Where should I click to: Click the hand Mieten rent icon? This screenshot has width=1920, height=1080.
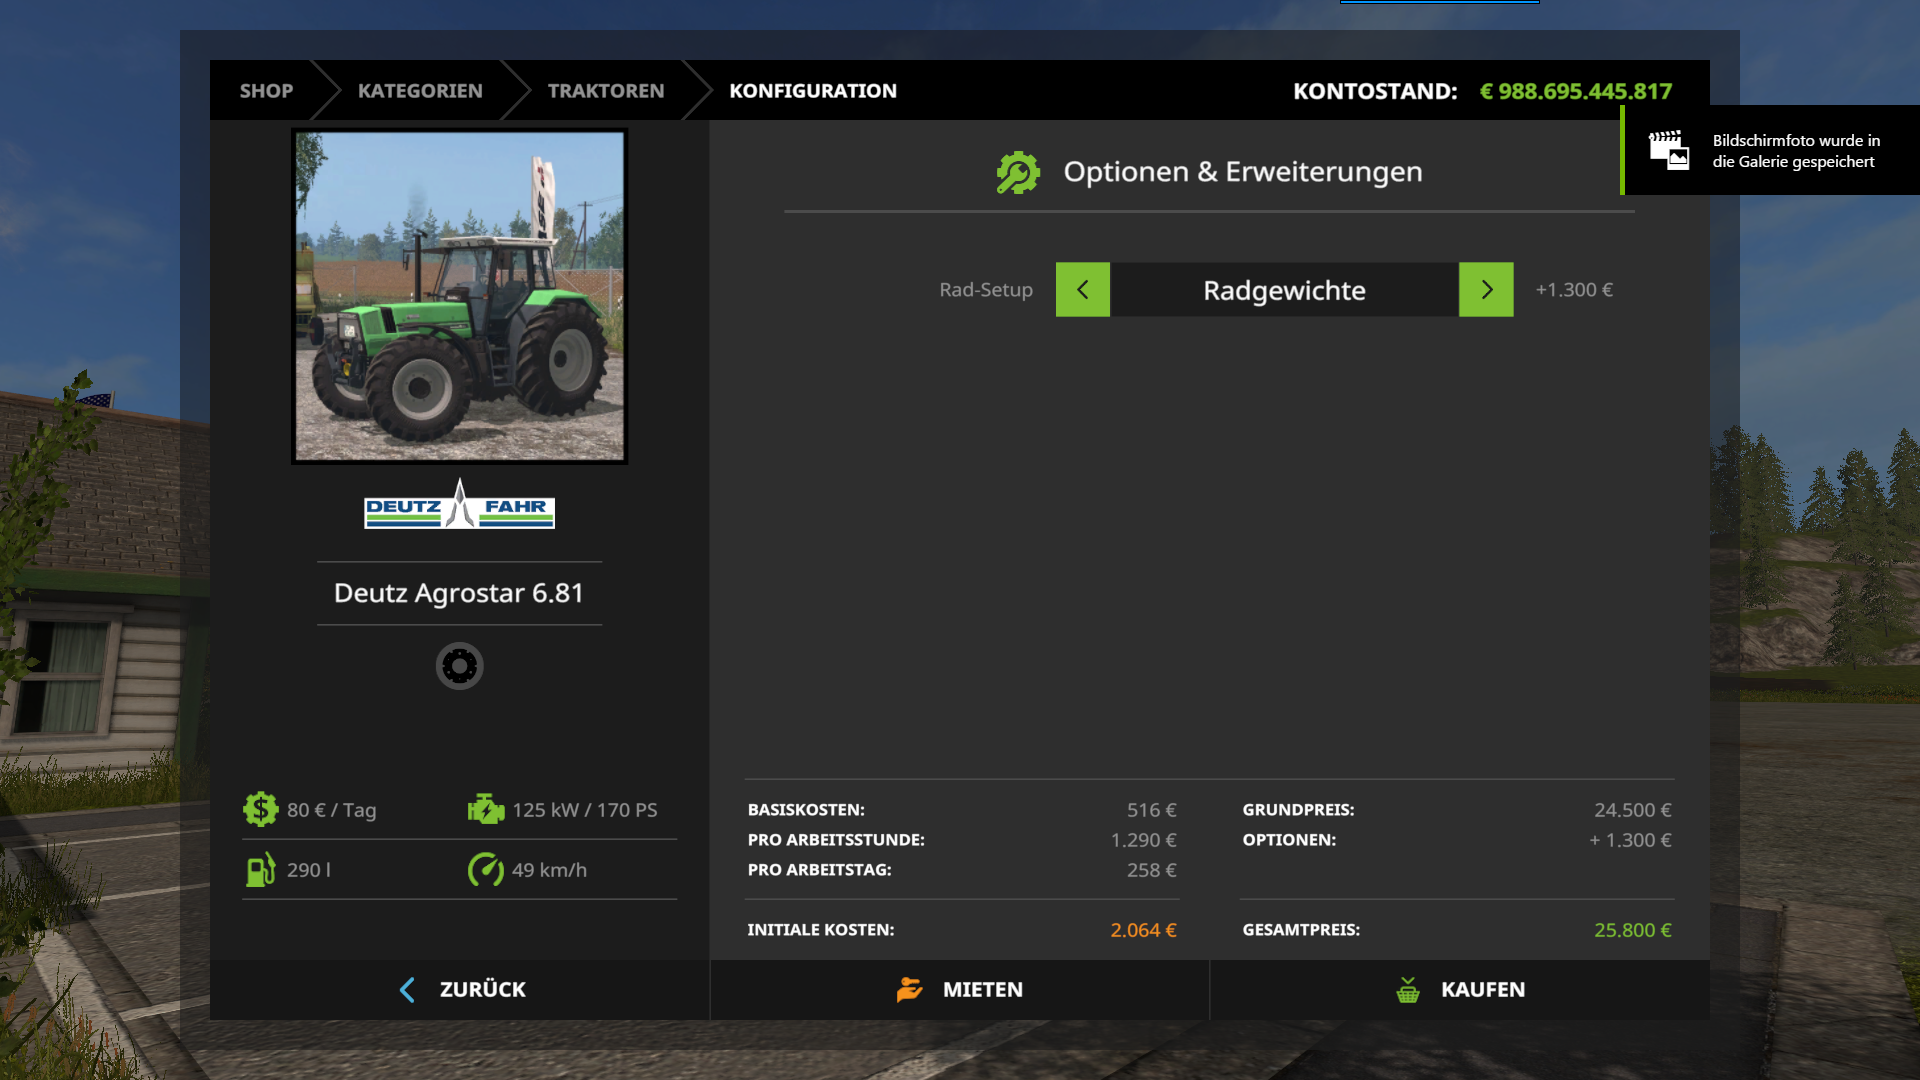pyautogui.click(x=909, y=990)
